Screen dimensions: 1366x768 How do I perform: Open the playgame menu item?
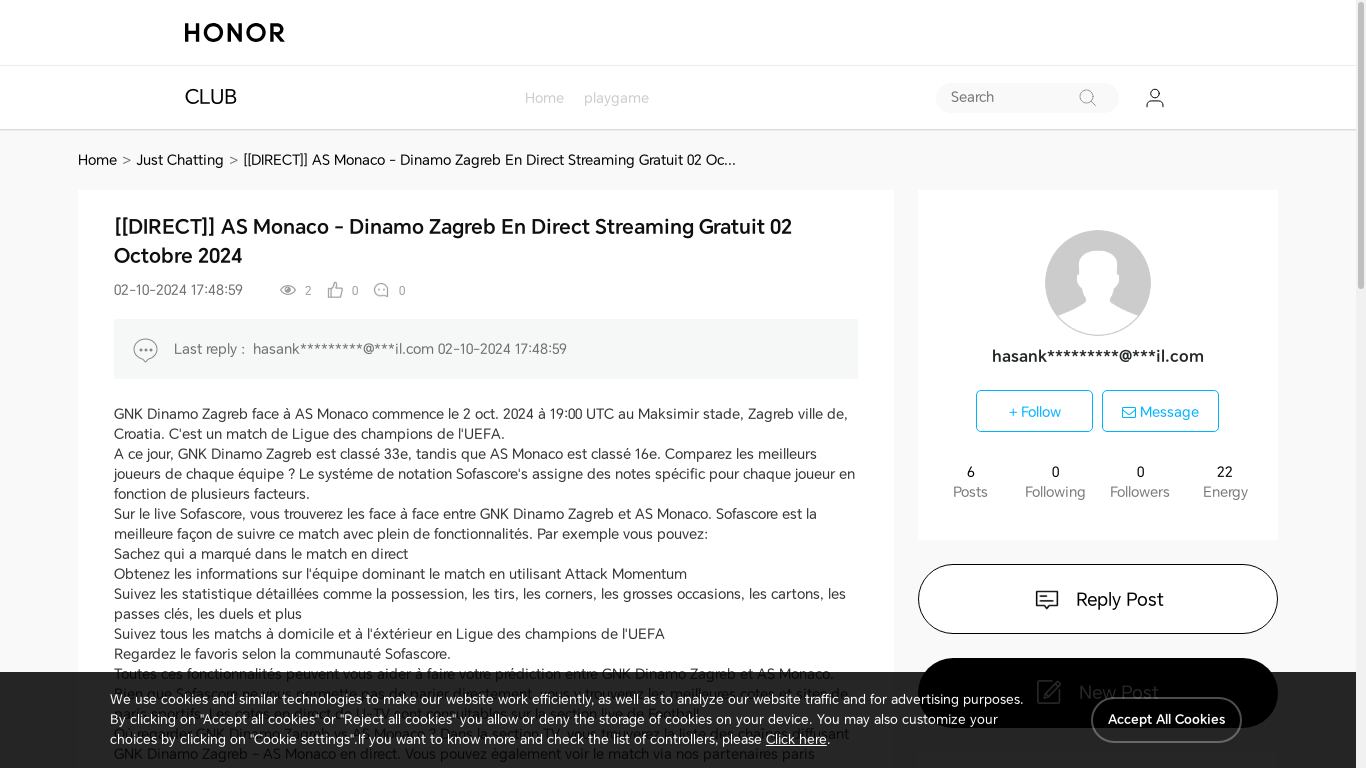[616, 98]
